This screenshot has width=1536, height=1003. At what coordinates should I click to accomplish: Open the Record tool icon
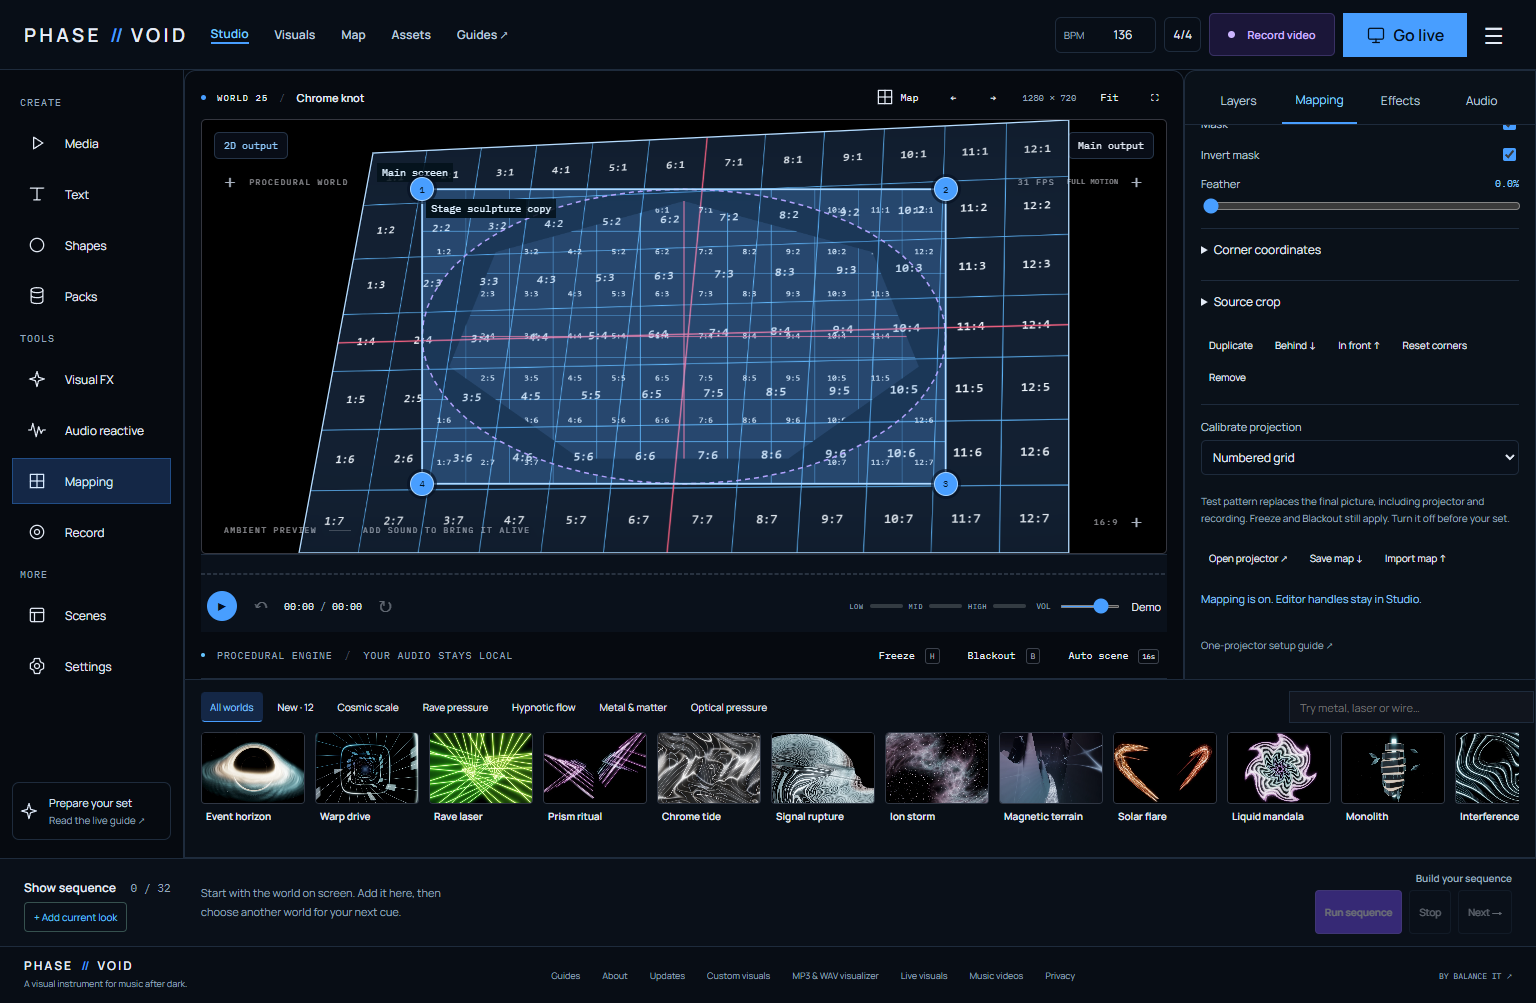click(x=37, y=532)
